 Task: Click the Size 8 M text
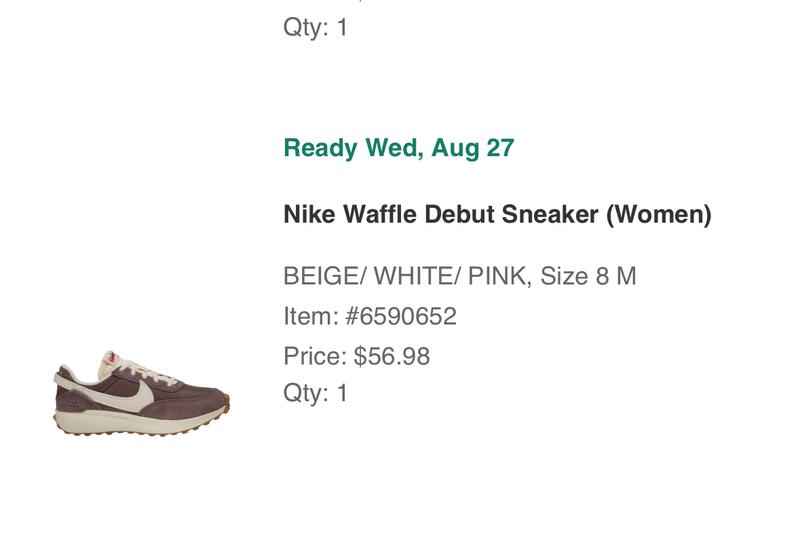tap(588, 276)
